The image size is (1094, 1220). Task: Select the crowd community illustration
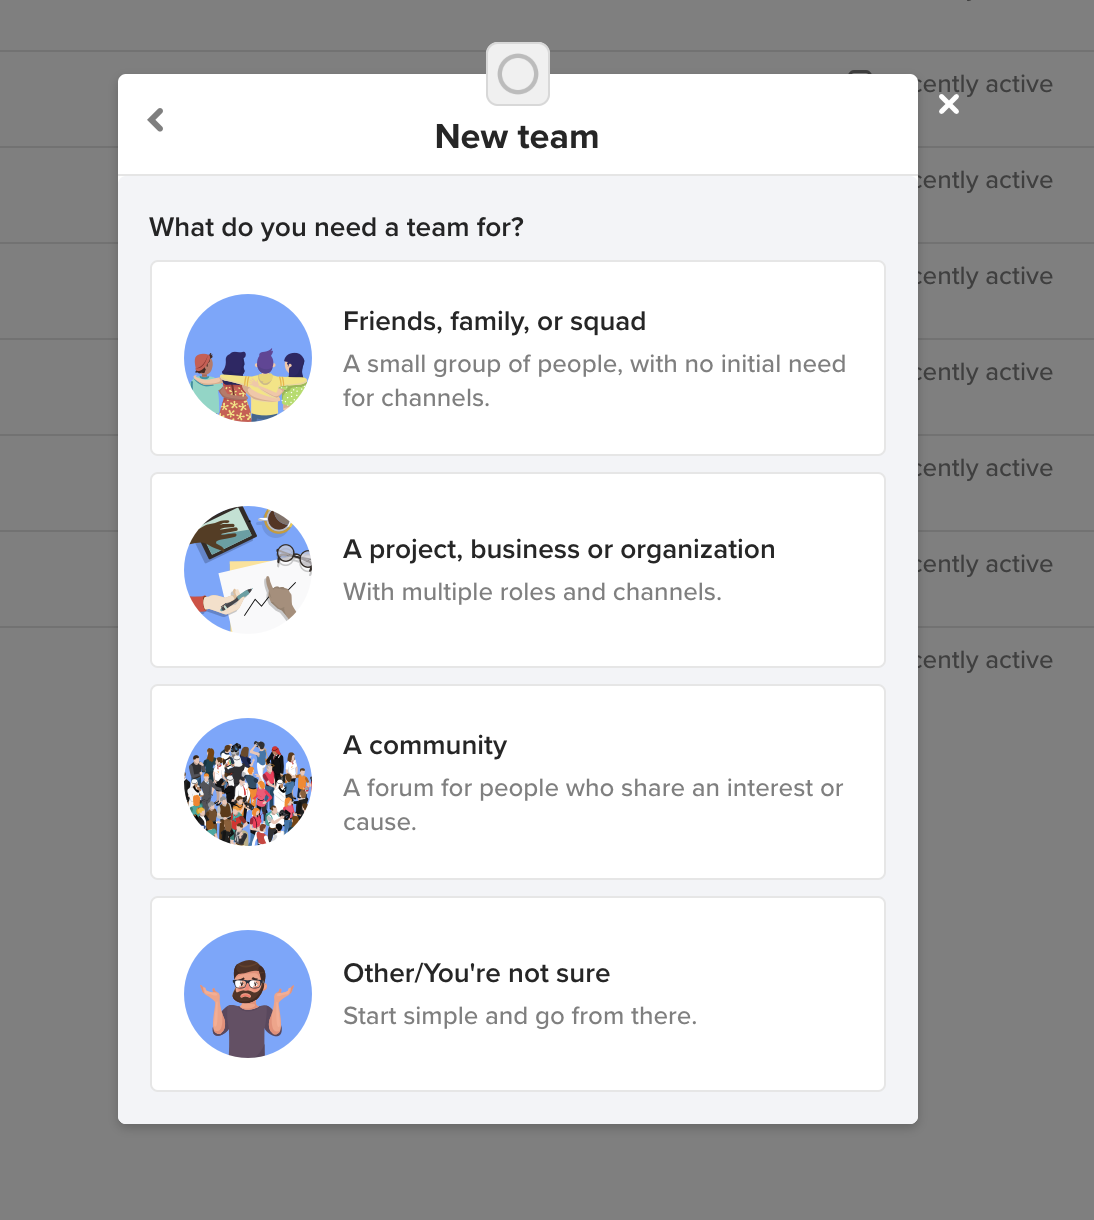click(248, 782)
